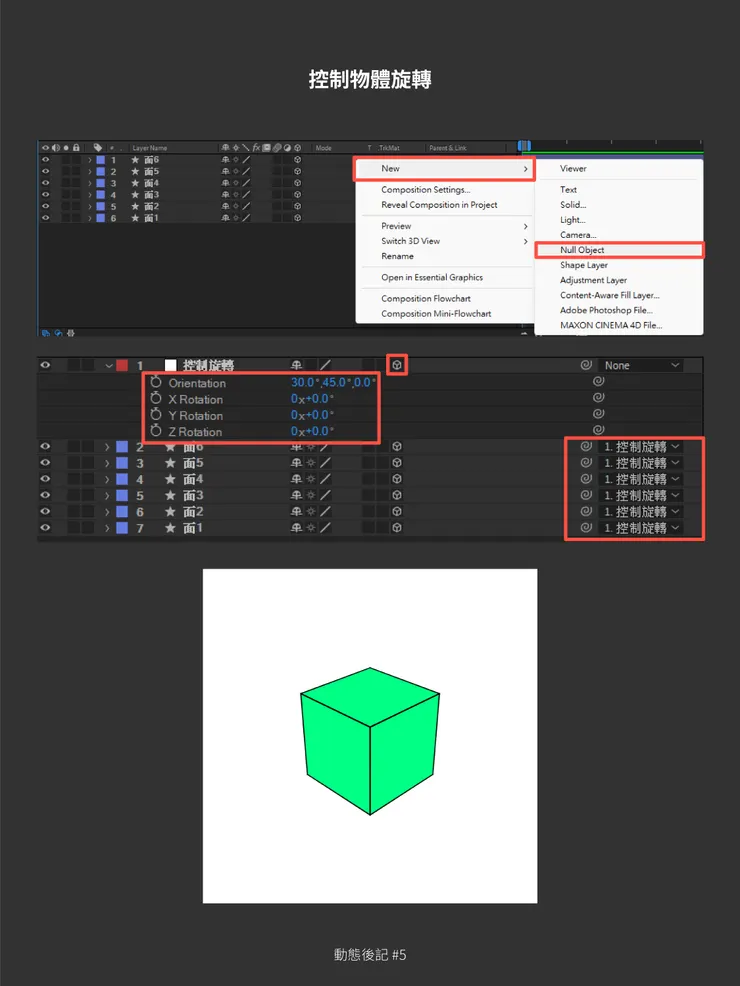Enable the Y Rotation stopwatch icon

click(156, 415)
